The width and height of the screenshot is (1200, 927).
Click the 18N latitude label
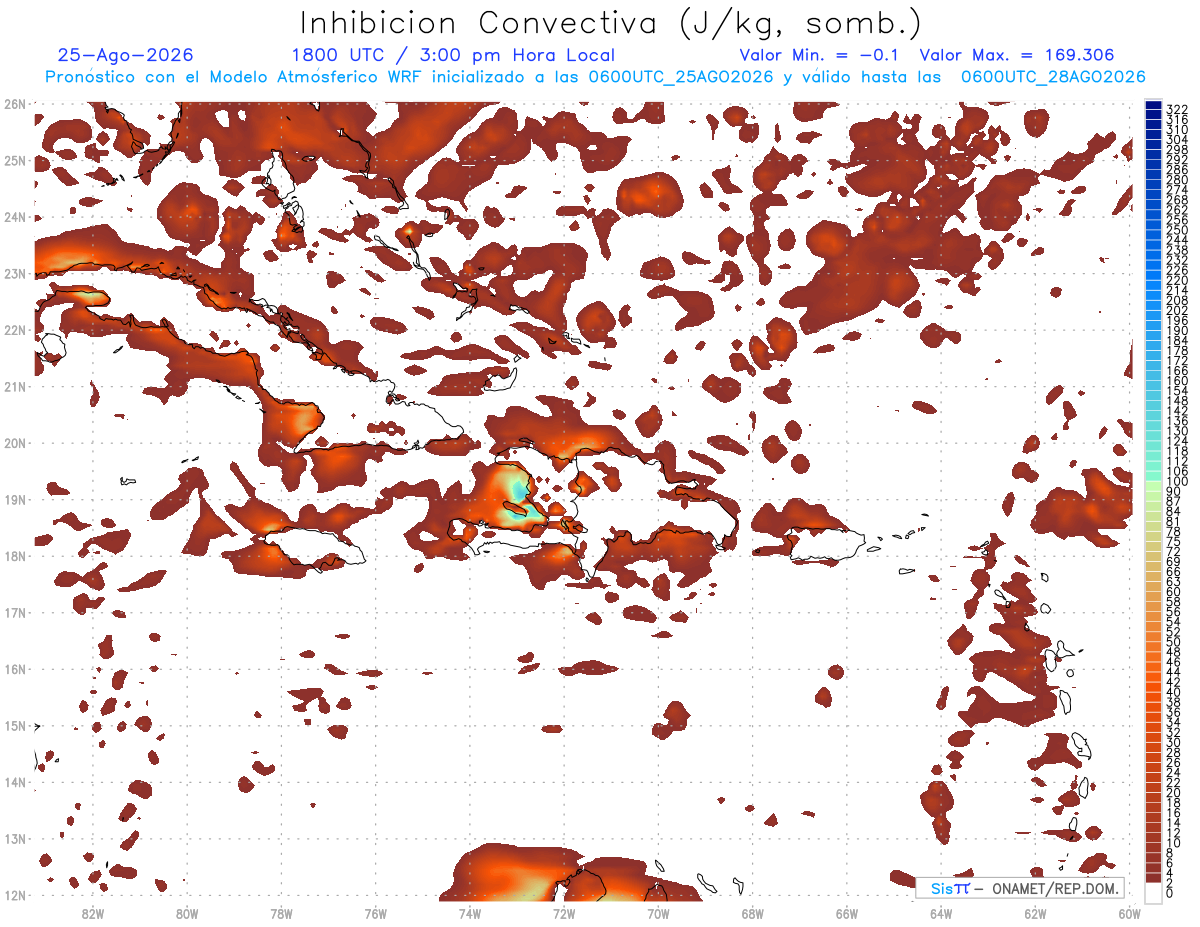pos(14,556)
